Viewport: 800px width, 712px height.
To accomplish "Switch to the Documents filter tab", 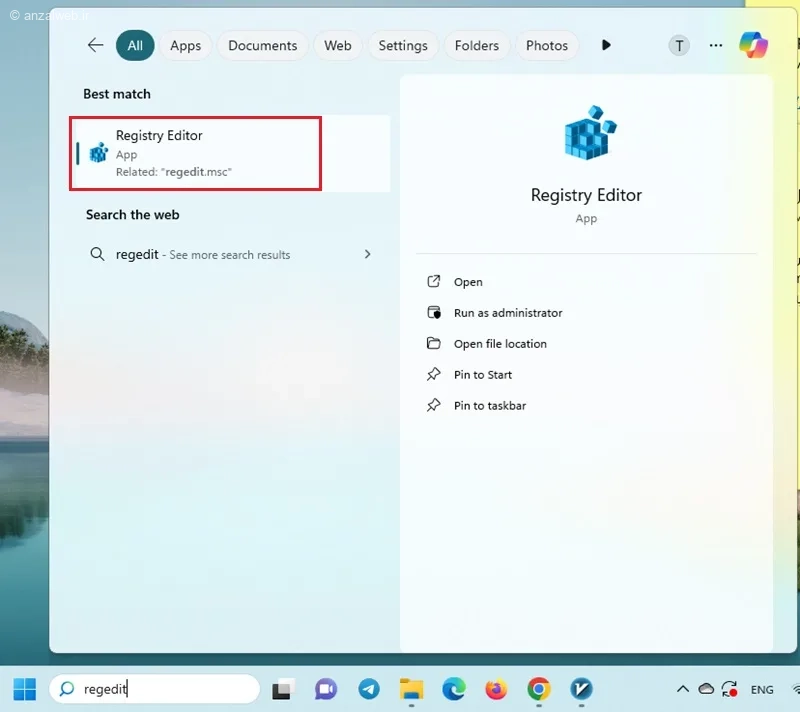I will (x=262, y=45).
